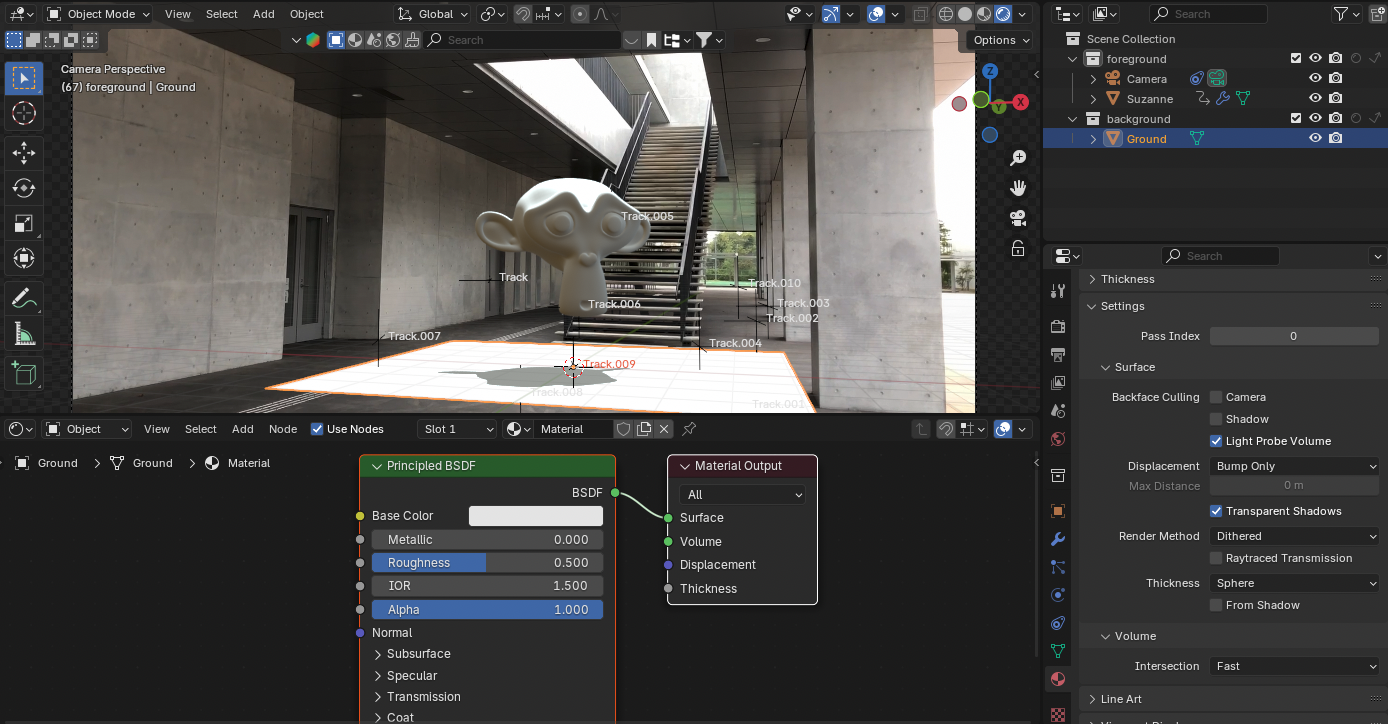The height and width of the screenshot is (724, 1388).
Task: Expand the Camera item in outliner
Action: coord(1093,79)
